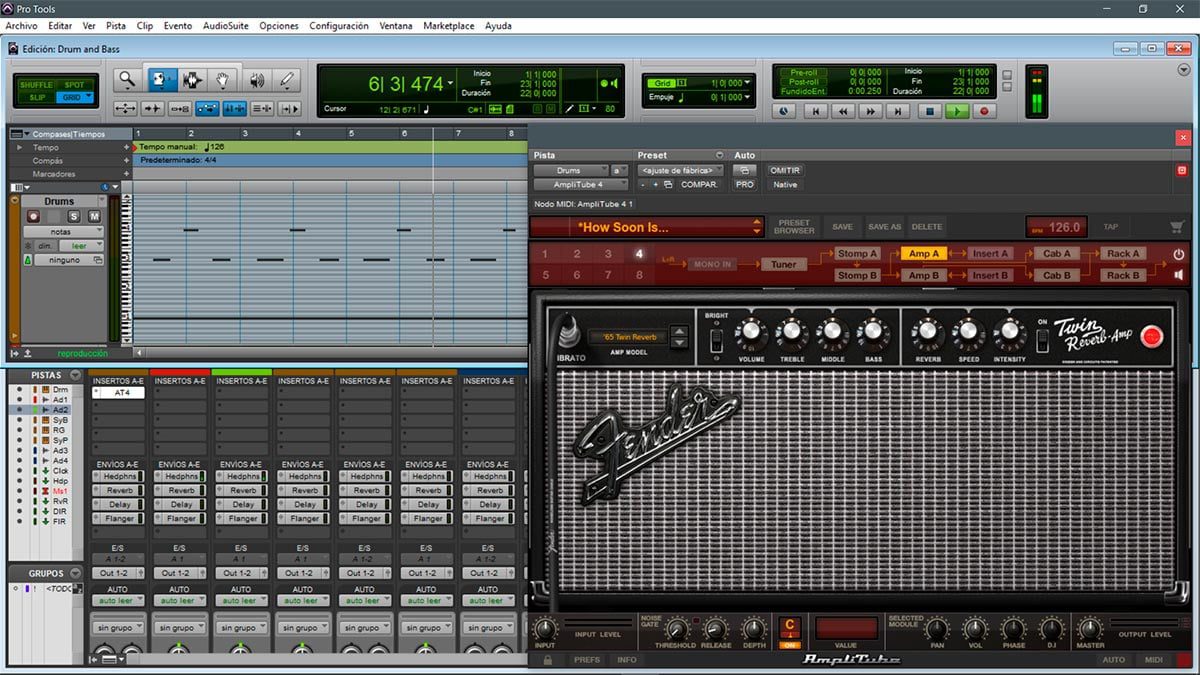The width and height of the screenshot is (1200, 675).
Task: Click the automation enable icon under Auto
Action: [x=745, y=170]
